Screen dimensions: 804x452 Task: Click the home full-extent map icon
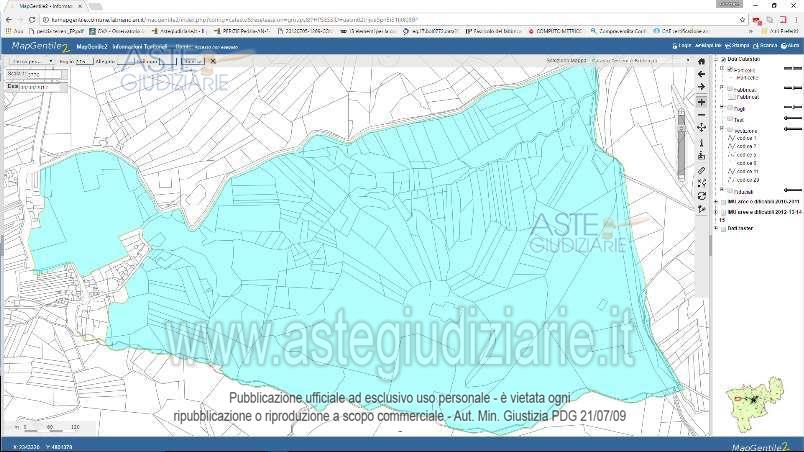(702, 60)
